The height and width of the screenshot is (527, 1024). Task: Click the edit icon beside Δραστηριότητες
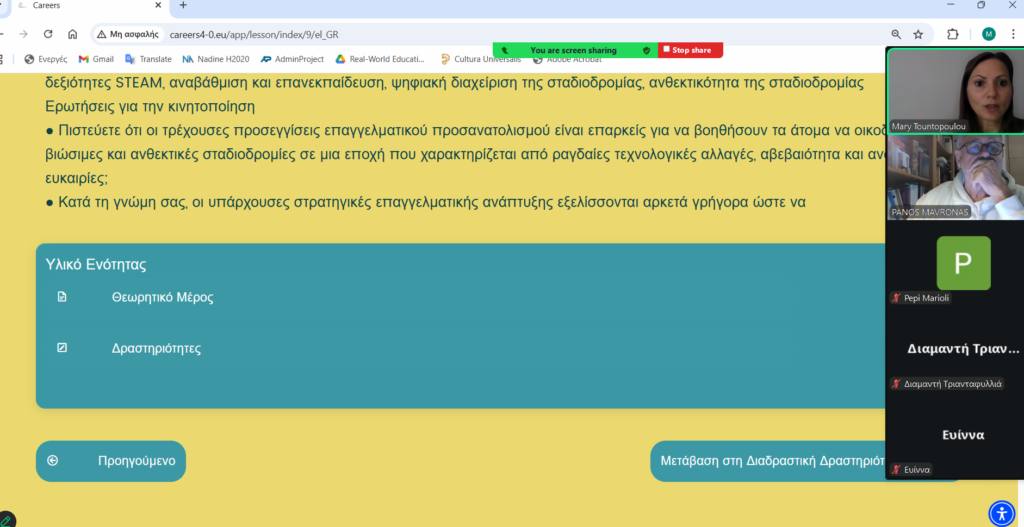point(62,348)
